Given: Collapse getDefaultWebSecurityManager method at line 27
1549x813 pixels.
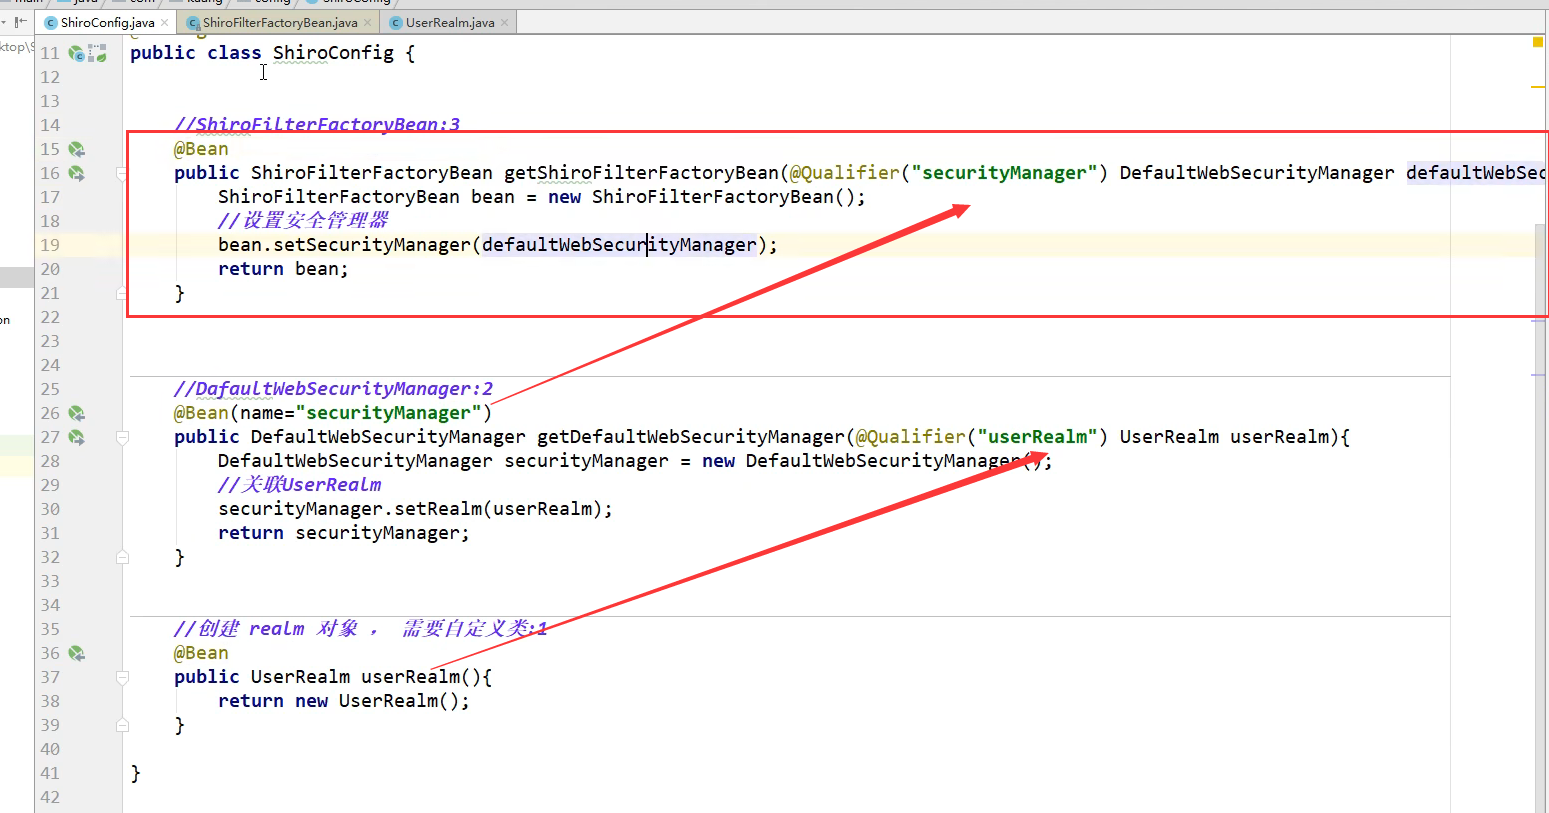Looking at the screenshot, I should [x=122, y=437].
